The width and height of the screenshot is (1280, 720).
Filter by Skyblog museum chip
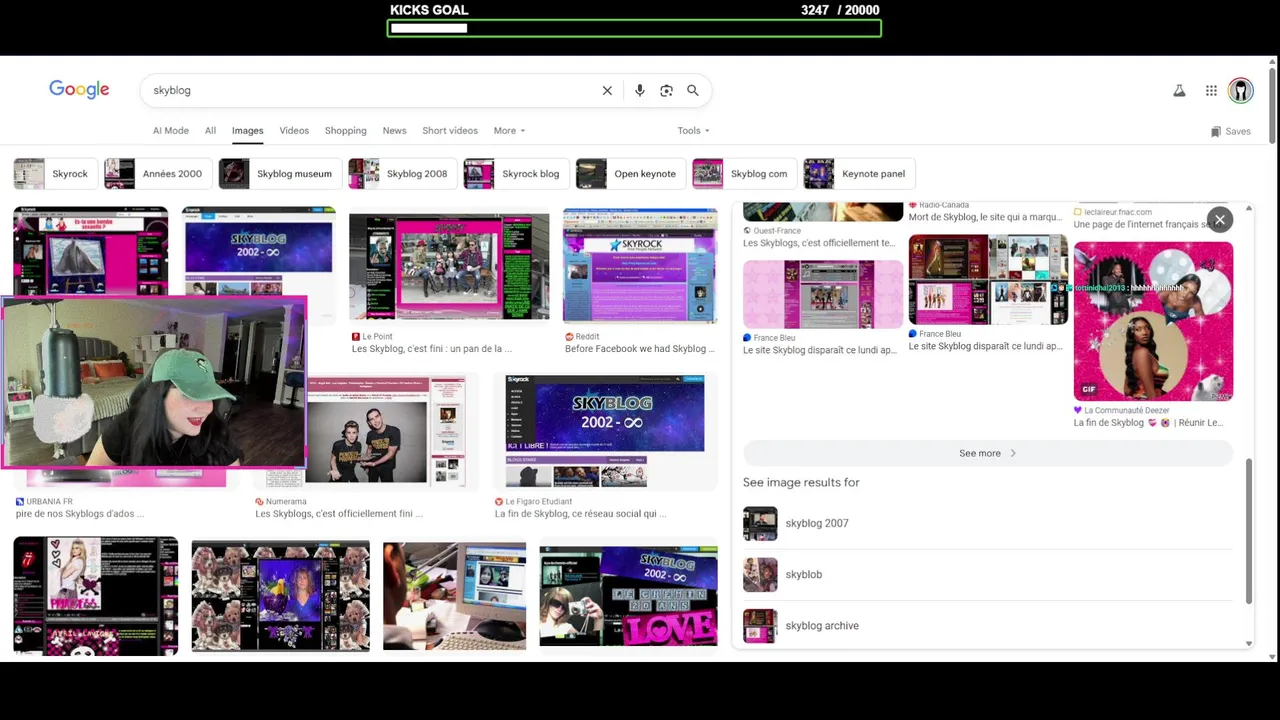coord(280,174)
